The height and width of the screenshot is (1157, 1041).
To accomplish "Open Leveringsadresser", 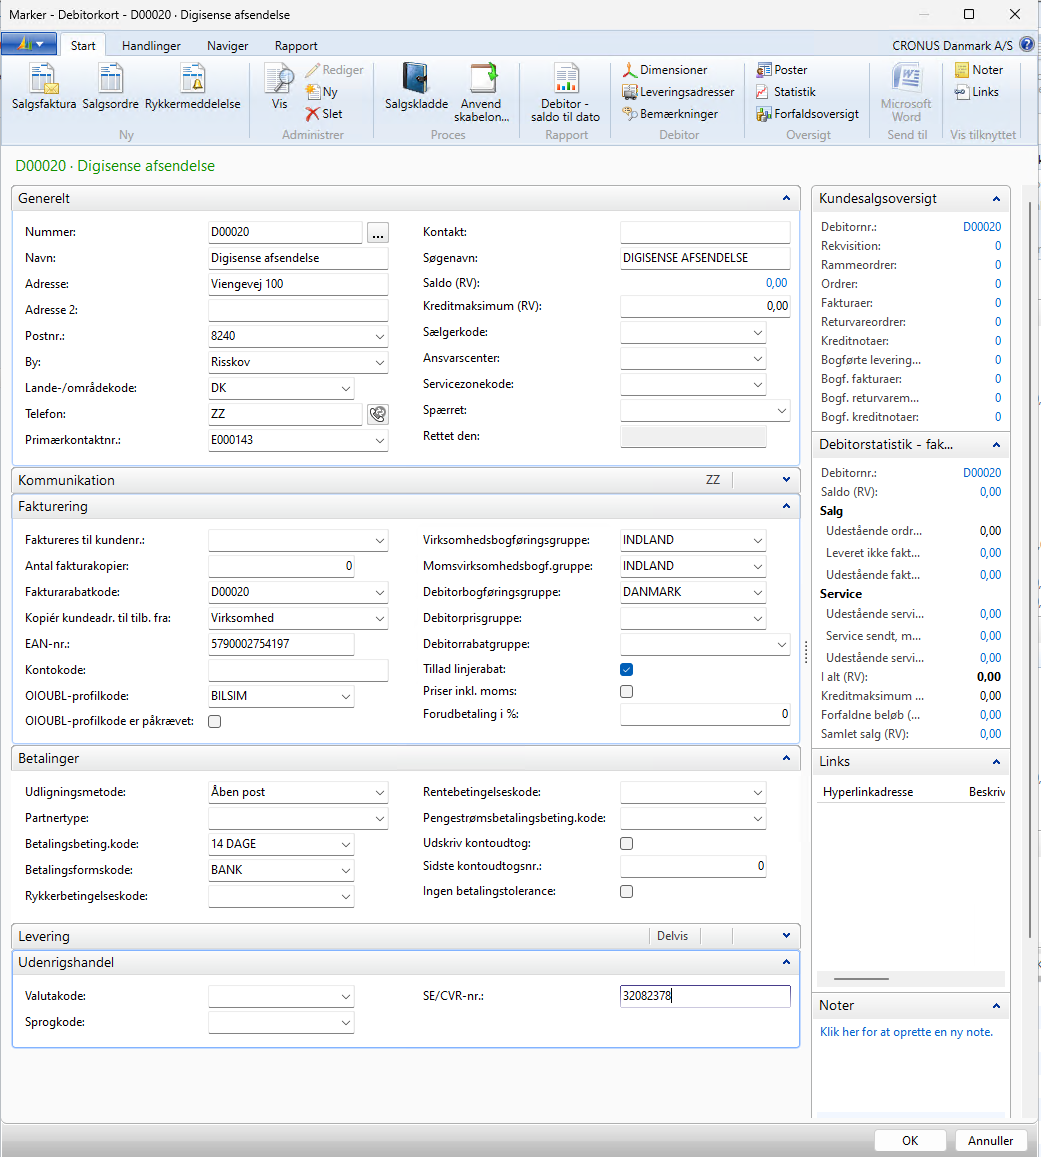I will click(678, 91).
